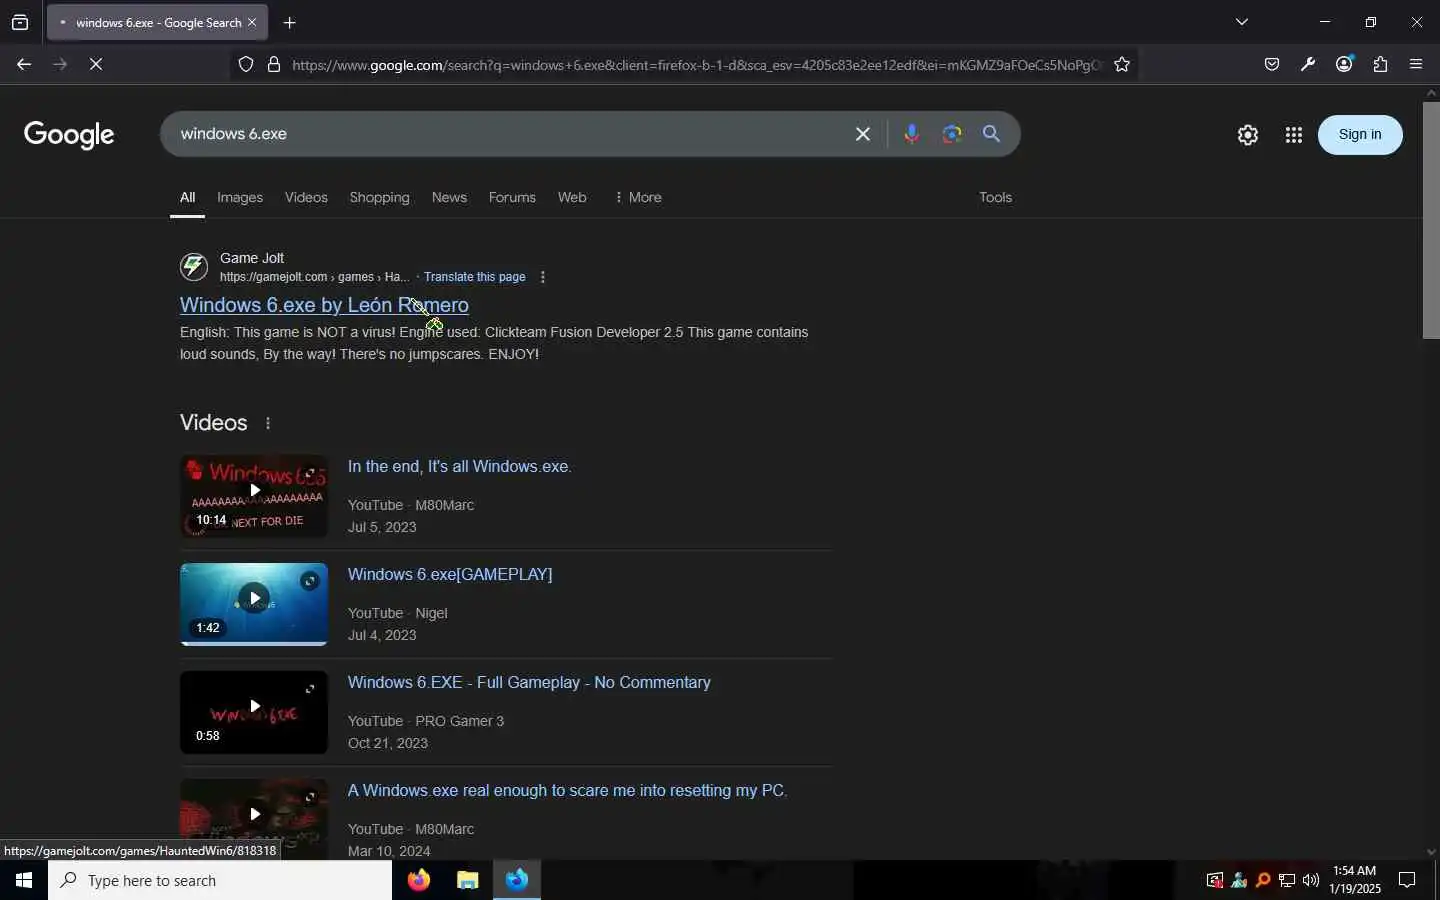Image resolution: width=1440 pixels, height=900 pixels.
Task: Open In the end, It's all Windows.exe video
Action: 459,467
